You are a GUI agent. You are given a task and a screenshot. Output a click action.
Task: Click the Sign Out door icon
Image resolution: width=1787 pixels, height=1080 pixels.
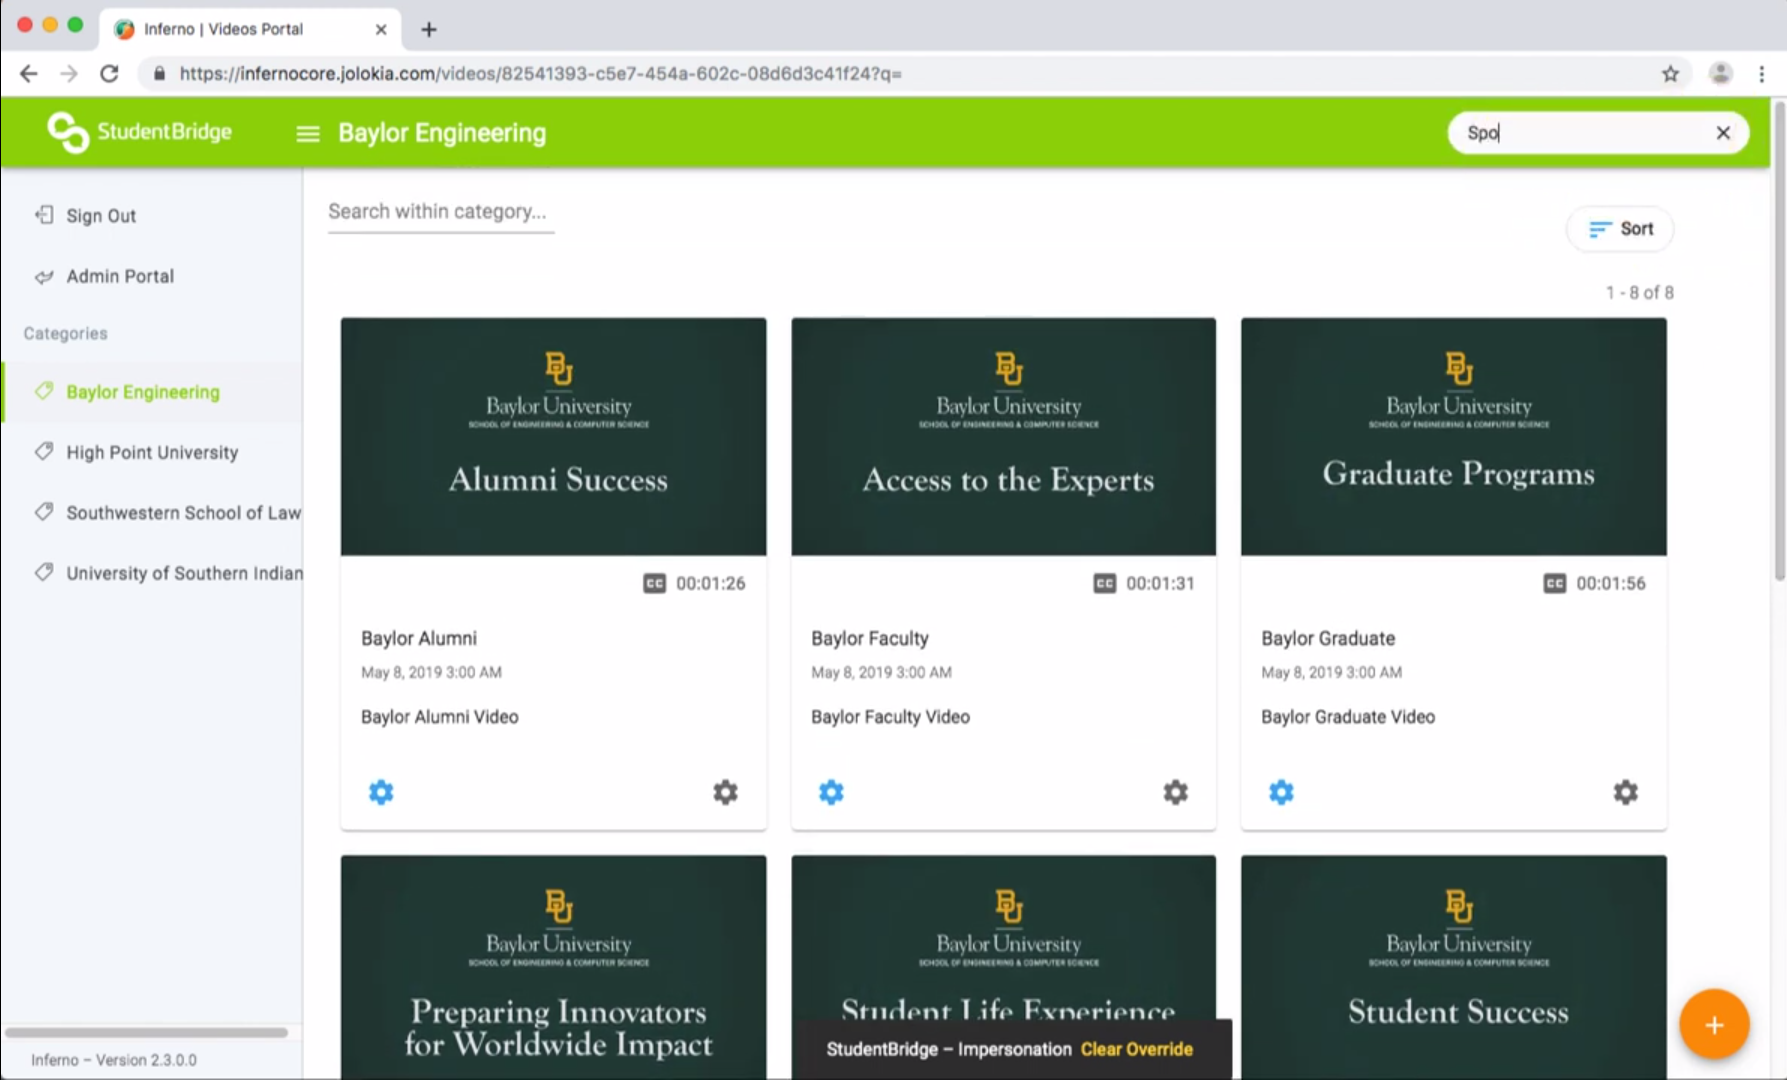tap(44, 215)
